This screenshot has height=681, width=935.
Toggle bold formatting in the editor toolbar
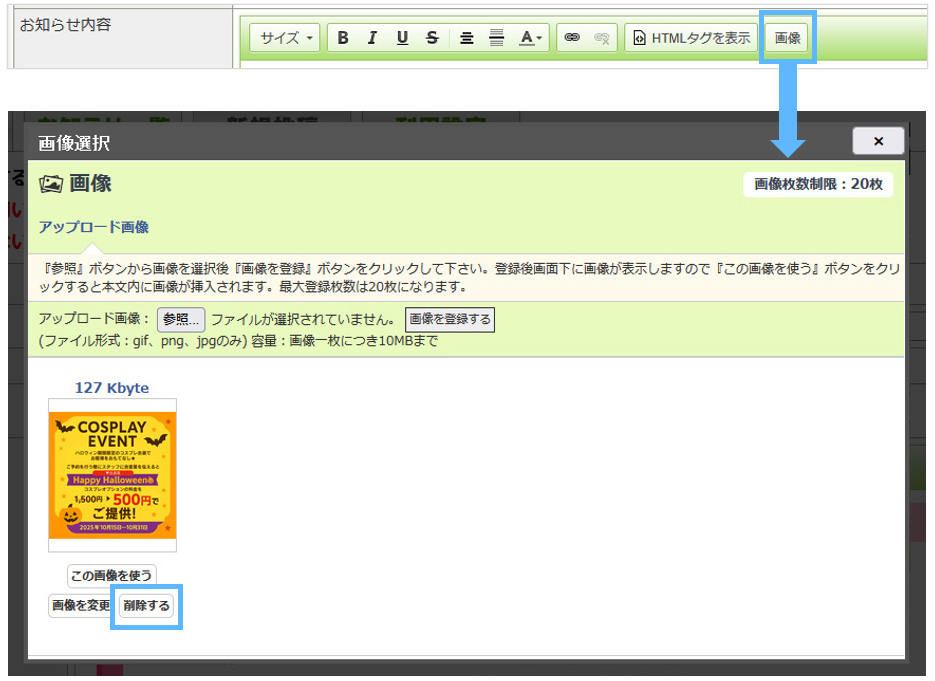pos(343,38)
